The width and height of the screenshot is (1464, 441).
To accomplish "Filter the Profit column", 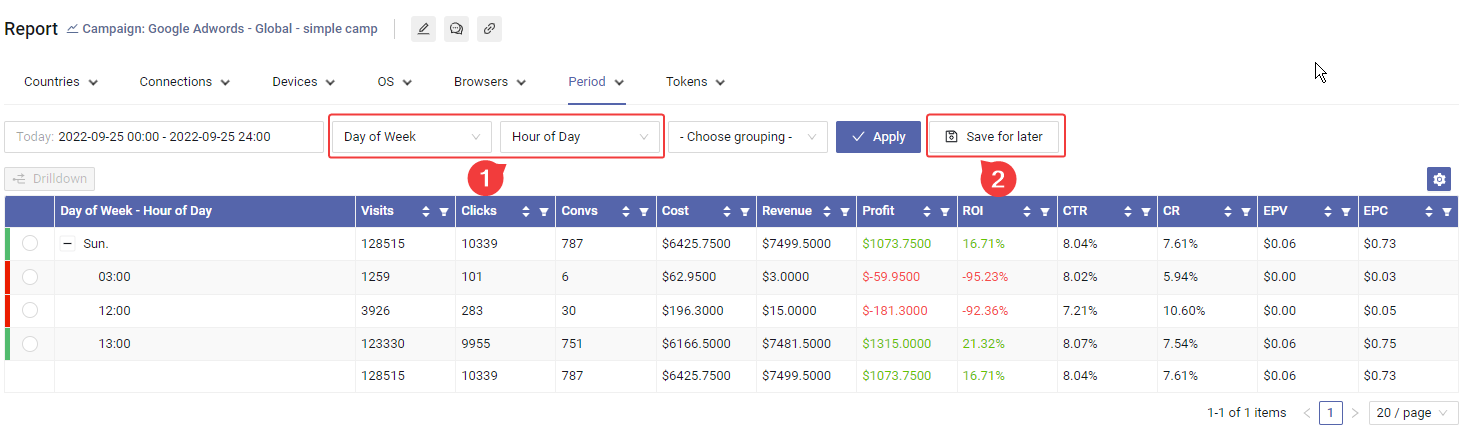I will (944, 212).
